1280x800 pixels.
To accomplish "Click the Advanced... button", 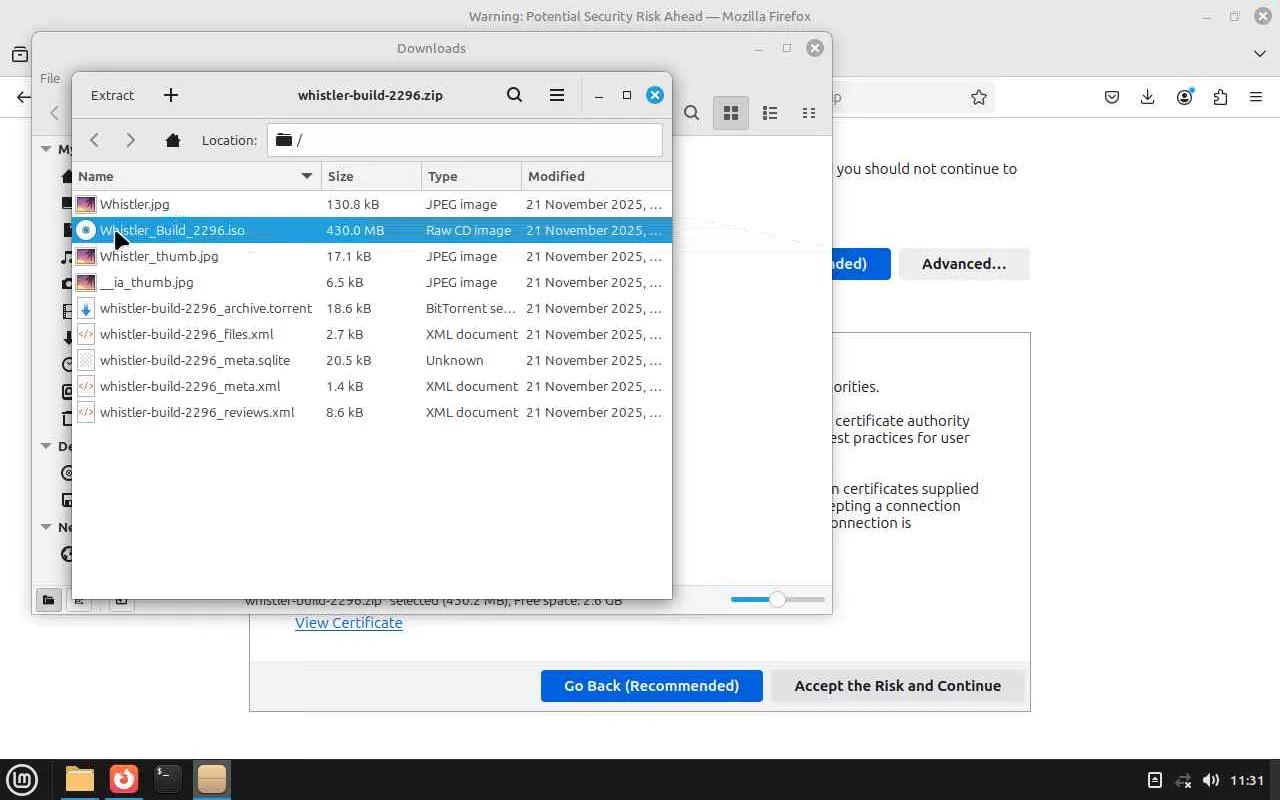I will pyautogui.click(x=964, y=264).
